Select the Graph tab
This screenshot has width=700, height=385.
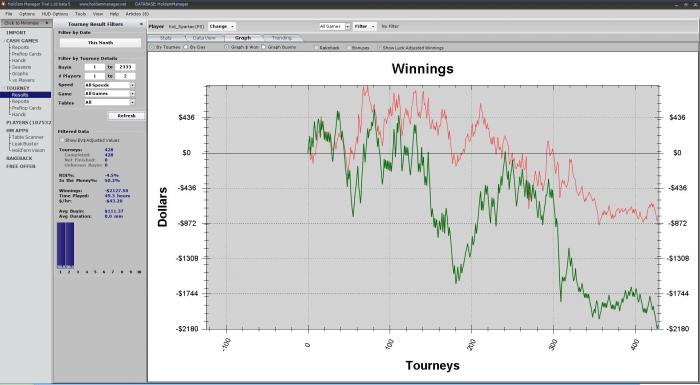[243, 38]
